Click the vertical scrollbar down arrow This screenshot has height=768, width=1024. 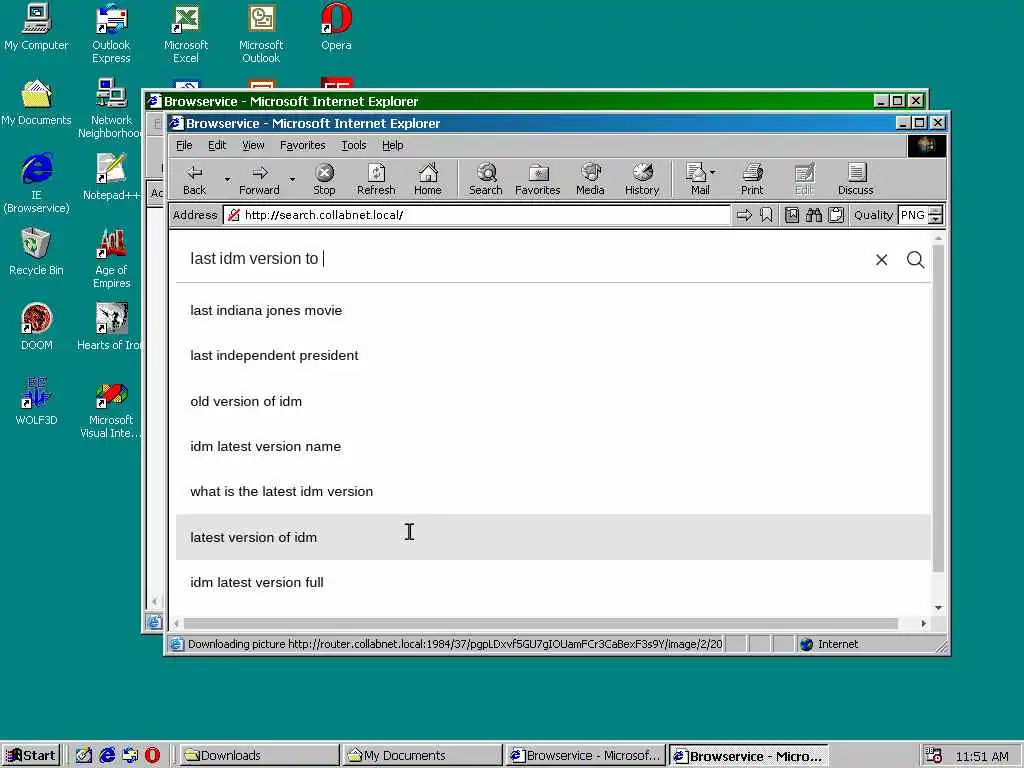point(938,608)
